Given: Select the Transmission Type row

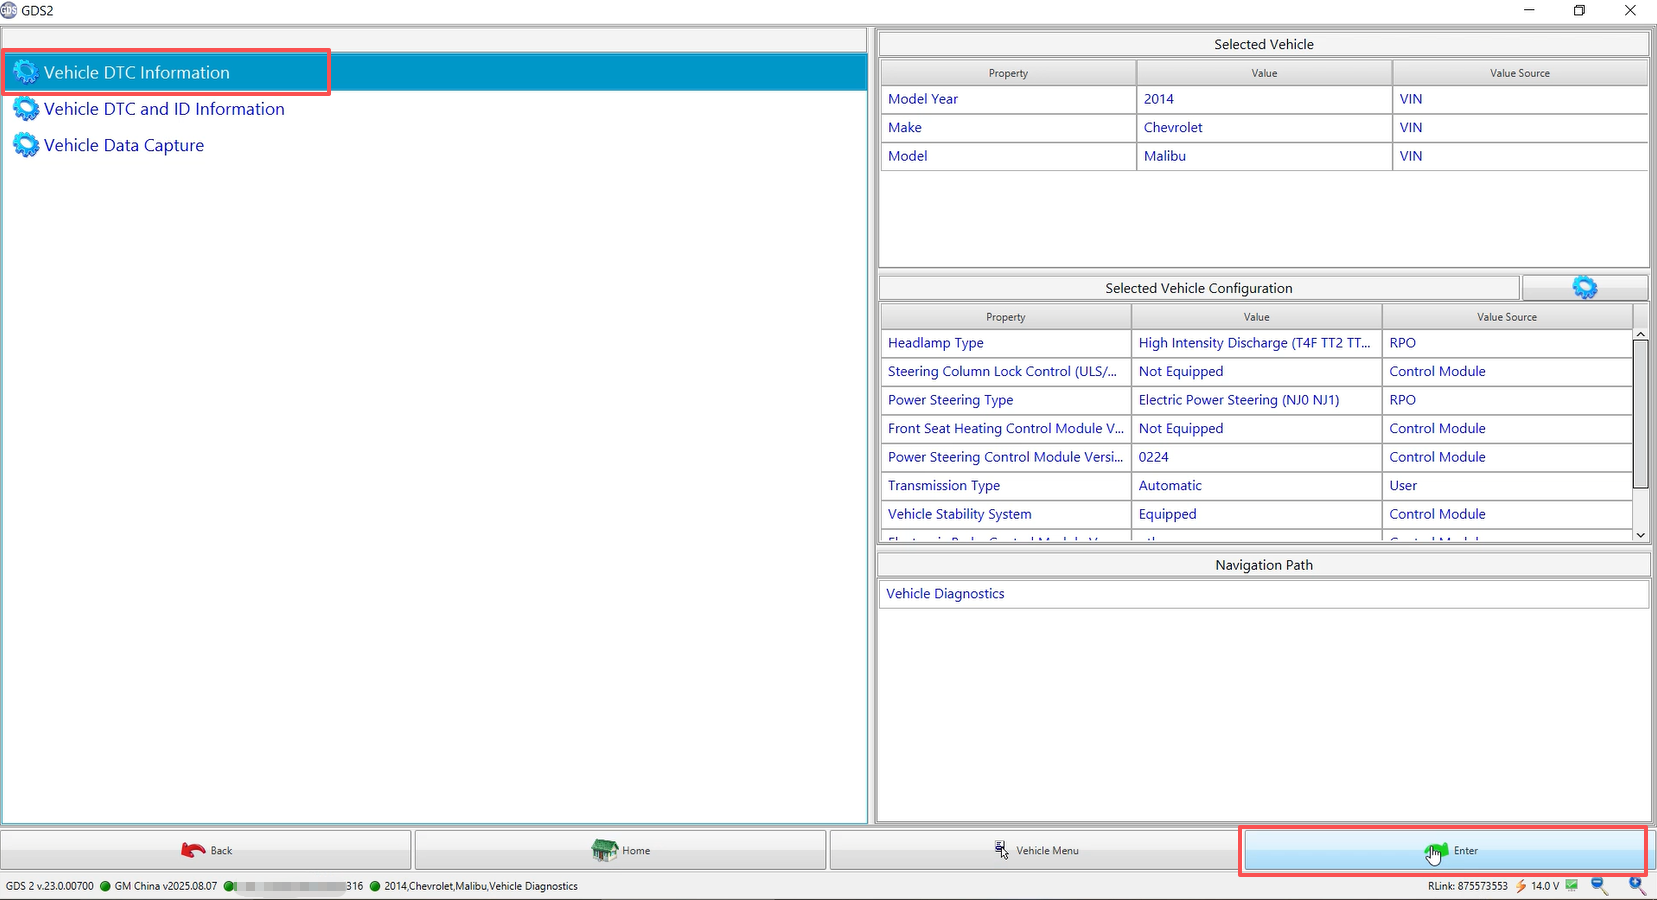Looking at the screenshot, I should click(x=944, y=486).
